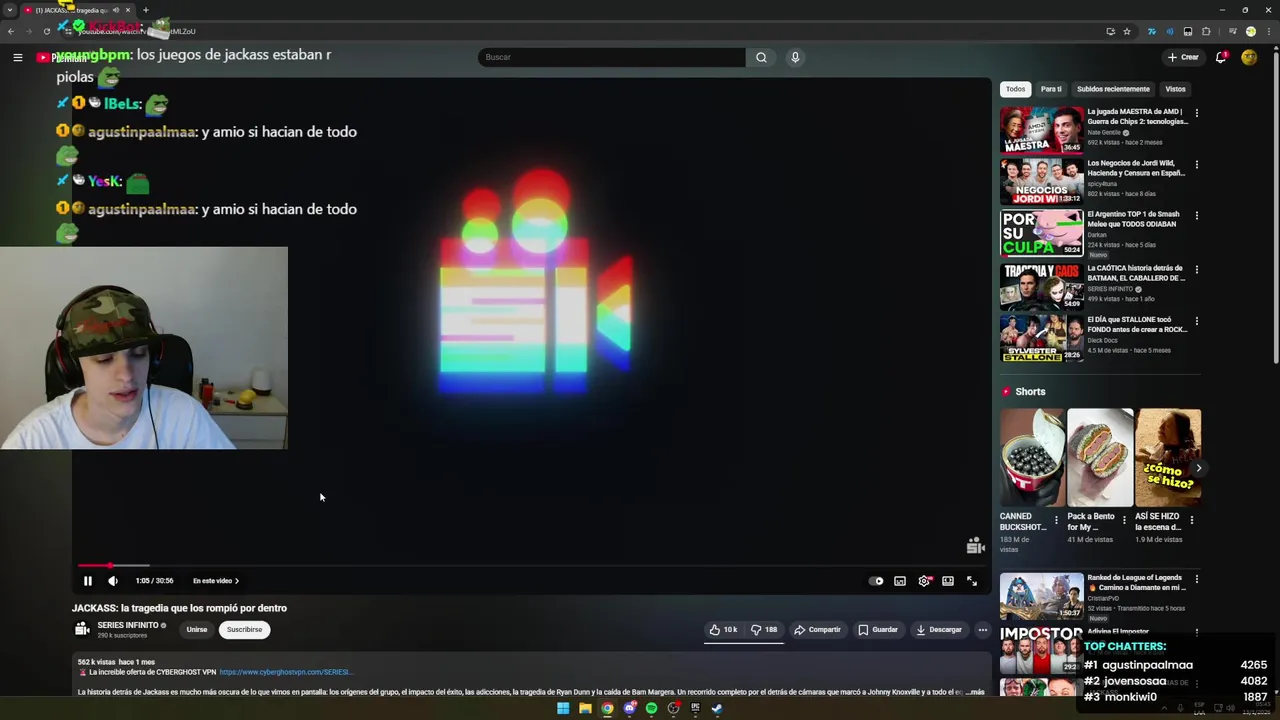Open the hamburger guide menu
Screen dimensions: 1280x720
pyautogui.click(x=17, y=57)
